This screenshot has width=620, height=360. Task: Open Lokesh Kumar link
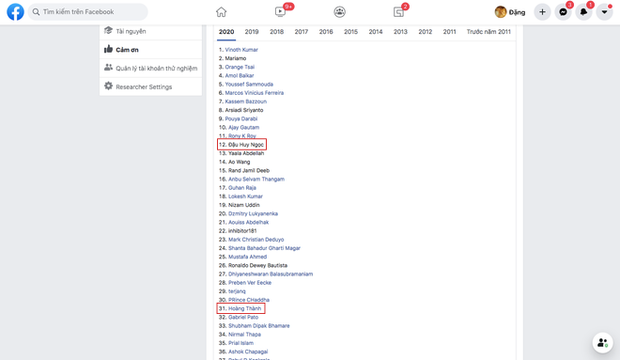tap(245, 197)
